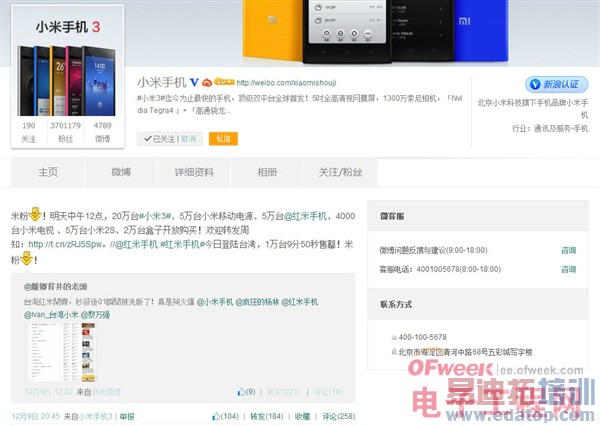This screenshot has height=426, width=600.
Task: Click the 联系方式 panel header
Action: pos(478,304)
